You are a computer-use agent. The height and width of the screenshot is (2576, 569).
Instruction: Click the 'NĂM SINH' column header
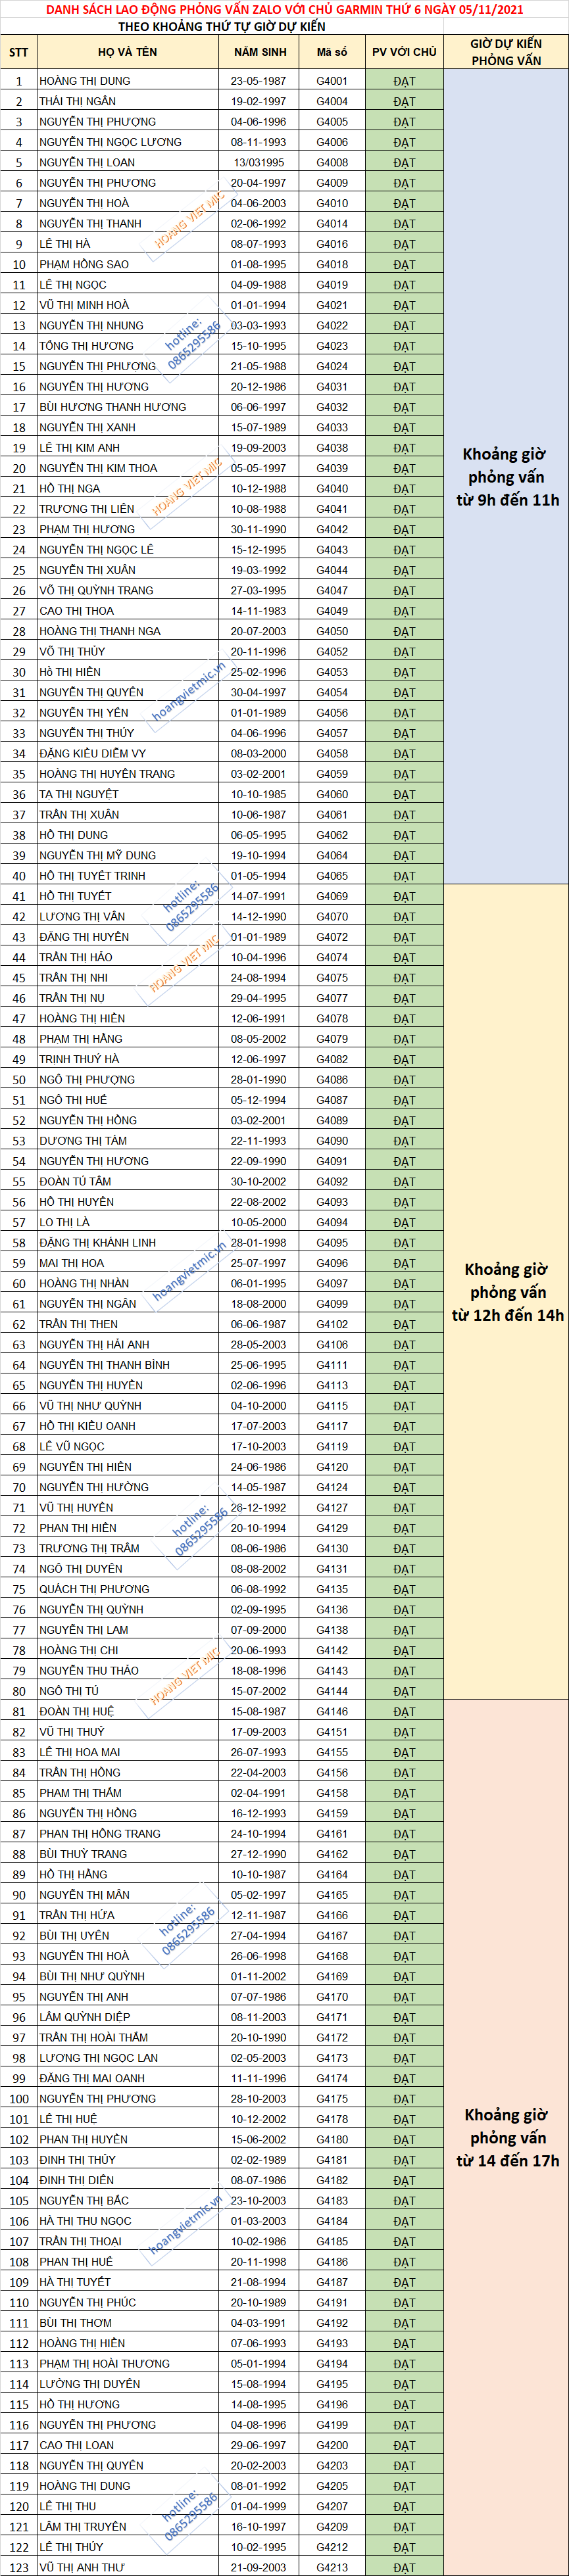pyautogui.click(x=260, y=52)
